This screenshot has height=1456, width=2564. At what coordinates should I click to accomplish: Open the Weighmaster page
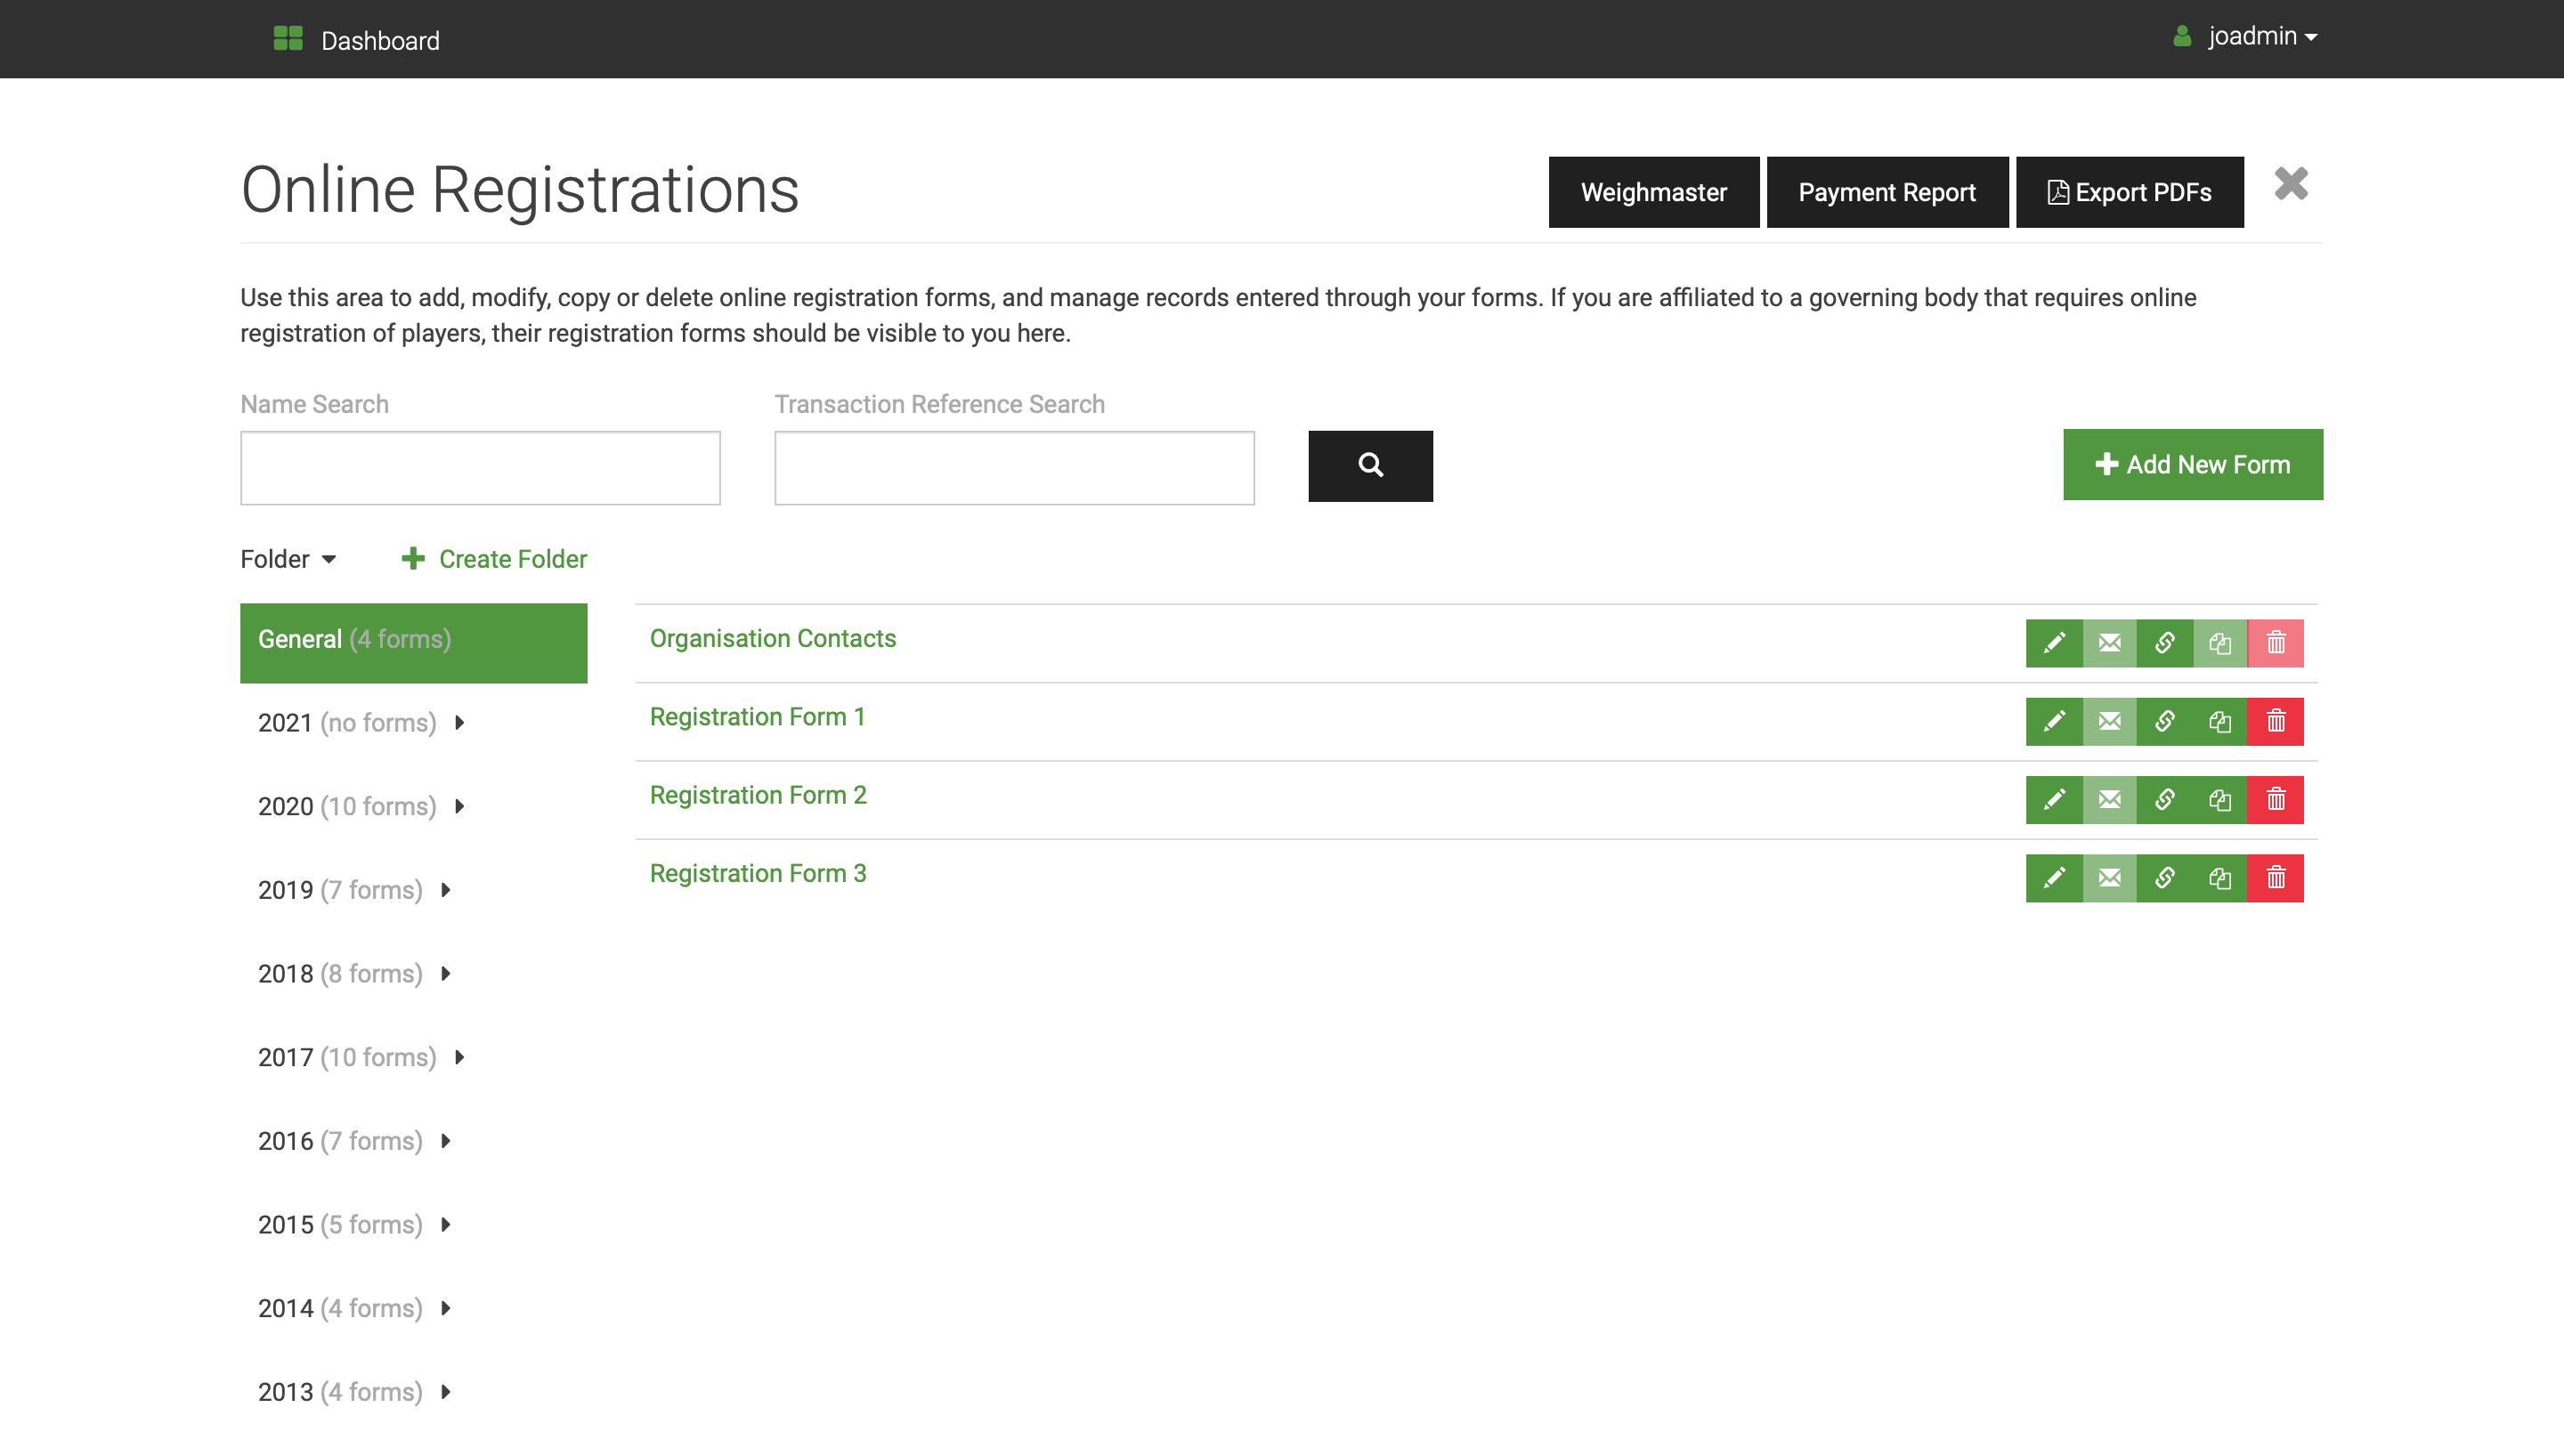(1653, 192)
